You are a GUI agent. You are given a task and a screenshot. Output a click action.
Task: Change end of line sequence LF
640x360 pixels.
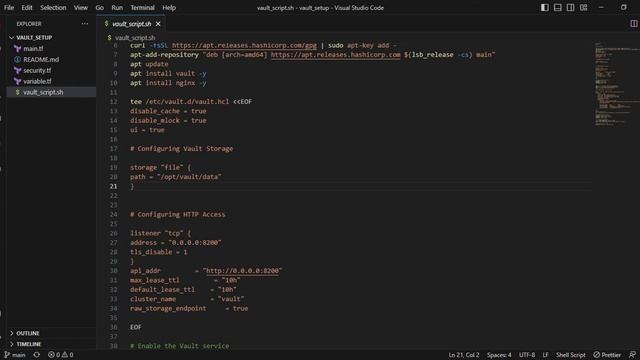[x=545, y=355]
